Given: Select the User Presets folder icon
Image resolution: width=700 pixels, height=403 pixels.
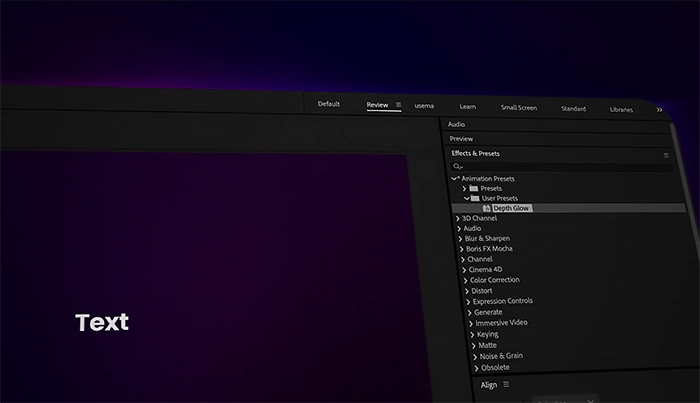Looking at the screenshot, I should [x=475, y=198].
